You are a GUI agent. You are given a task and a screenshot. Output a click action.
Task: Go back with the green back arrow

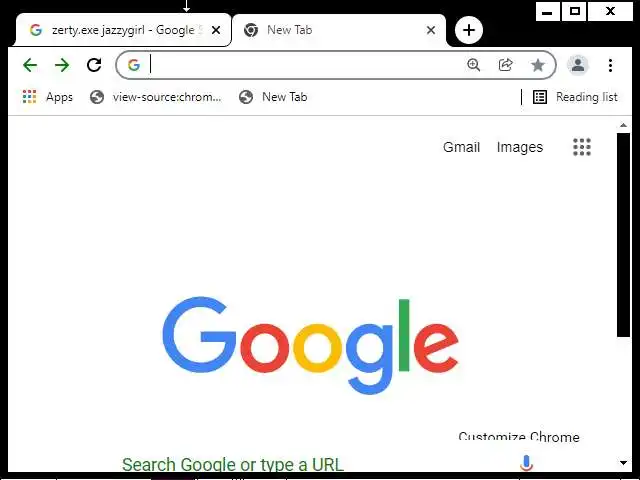point(30,65)
